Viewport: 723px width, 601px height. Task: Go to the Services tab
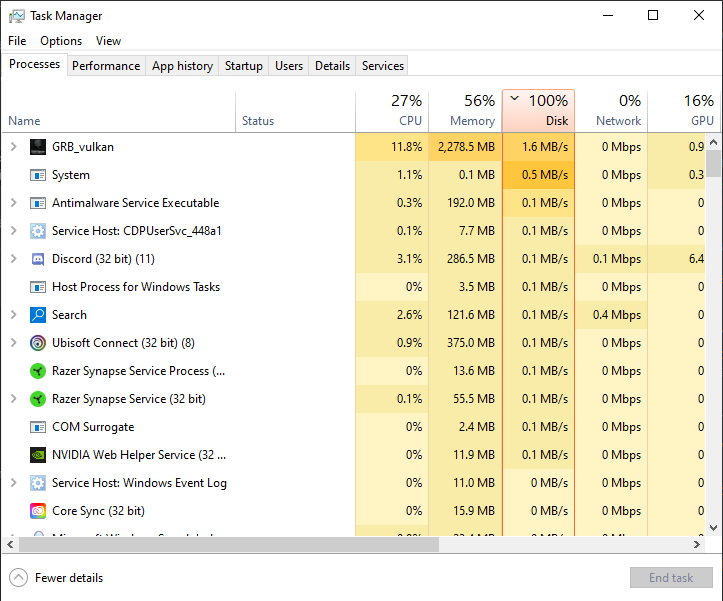383,66
